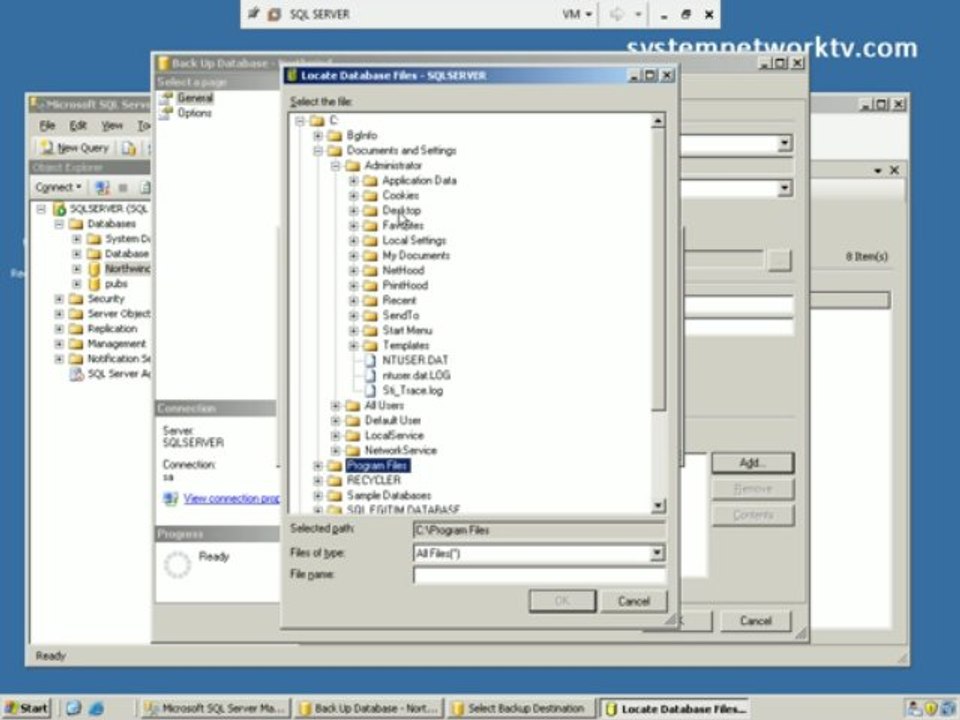Select the NetHood folder icon
The width and height of the screenshot is (960, 720).
[x=370, y=271]
